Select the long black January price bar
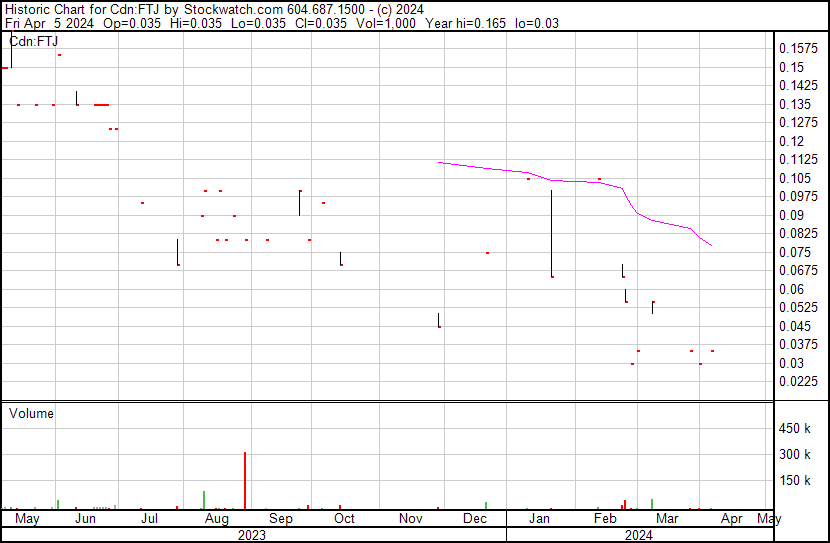This screenshot has height=543, width=830. tap(551, 232)
